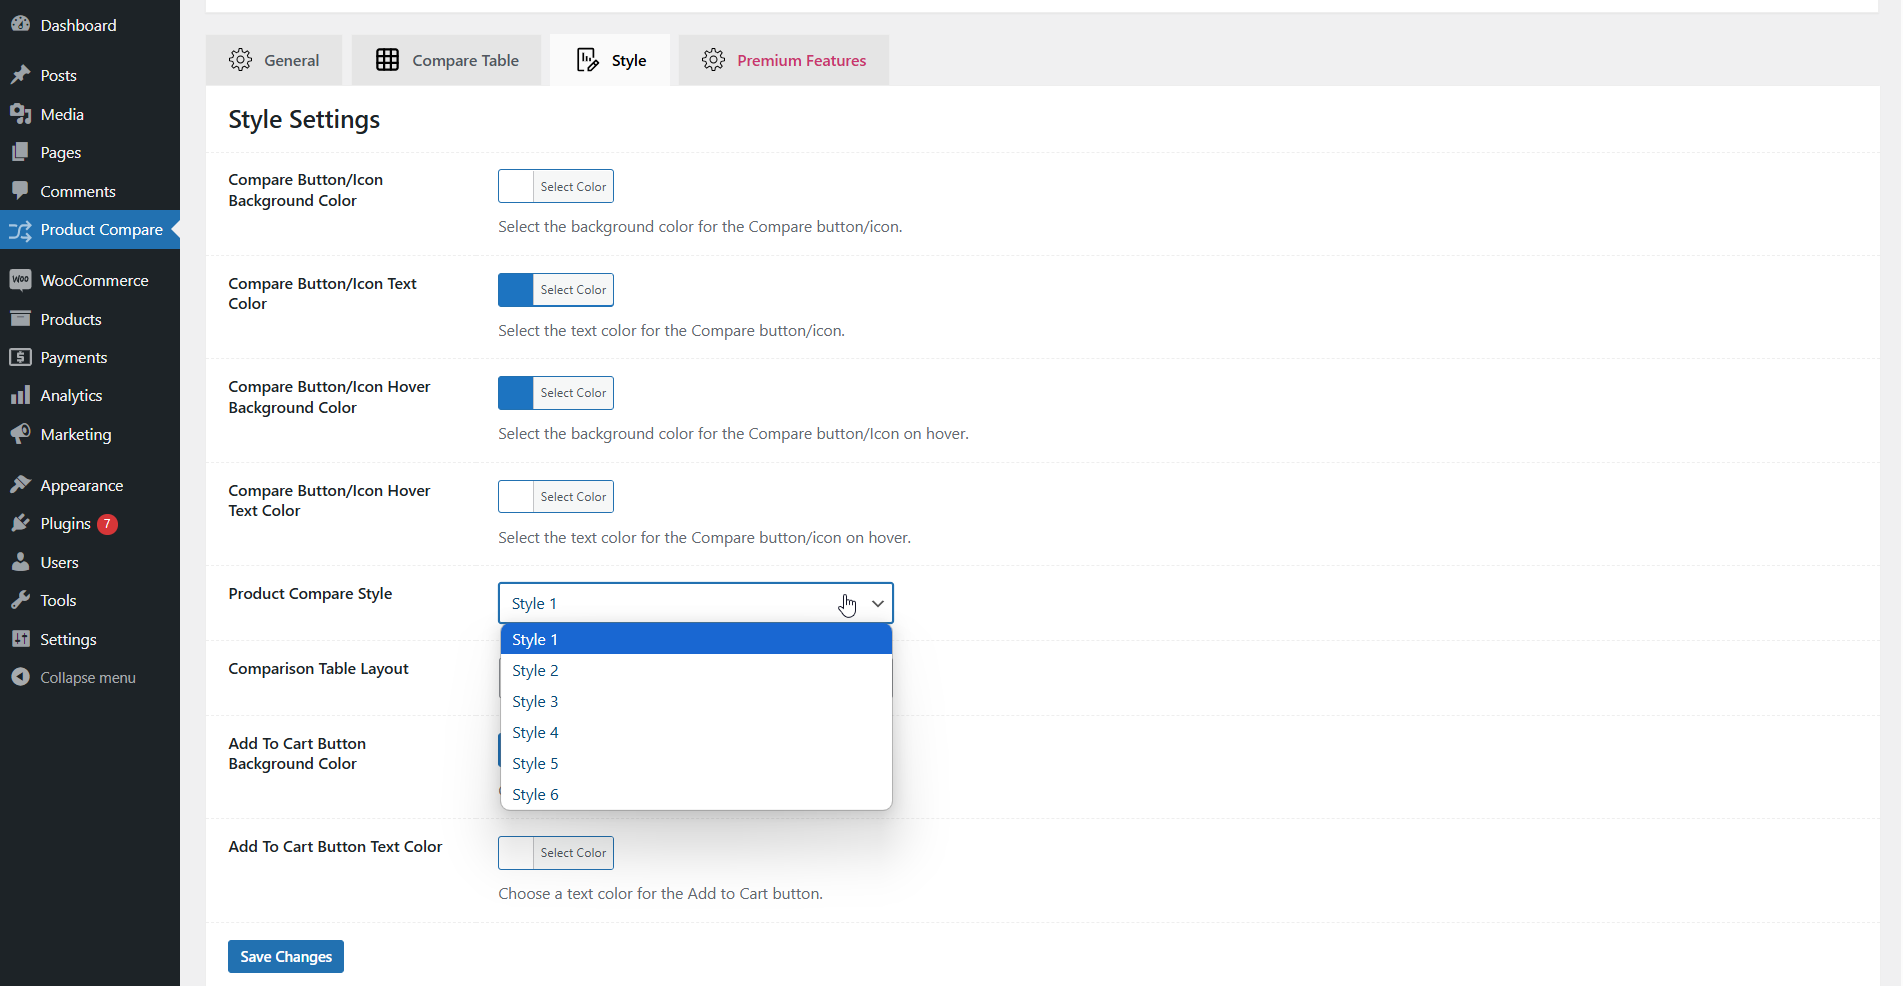
Task: Open Product Compare in sidebar
Action: (x=100, y=230)
